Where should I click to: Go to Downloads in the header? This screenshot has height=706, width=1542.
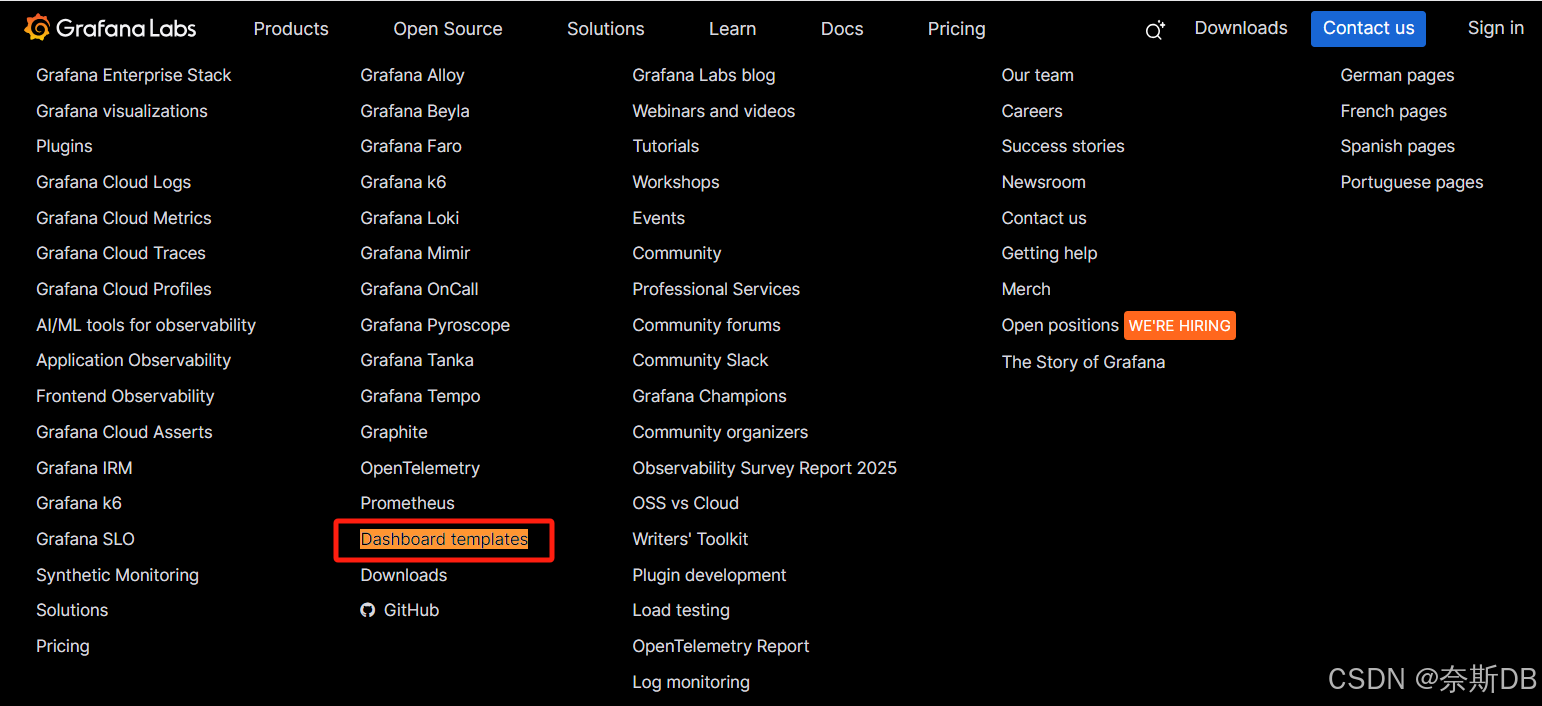[x=1241, y=28]
